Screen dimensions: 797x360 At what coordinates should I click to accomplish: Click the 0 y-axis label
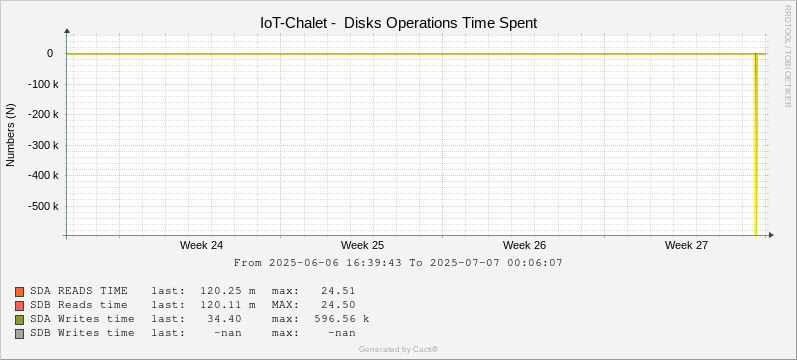point(50,53)
